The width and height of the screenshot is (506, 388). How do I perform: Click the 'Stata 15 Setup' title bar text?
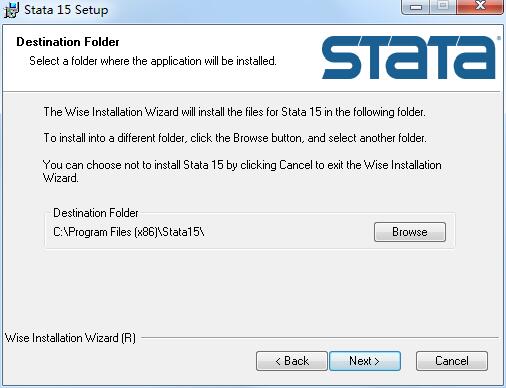click(x=66, y=10)
